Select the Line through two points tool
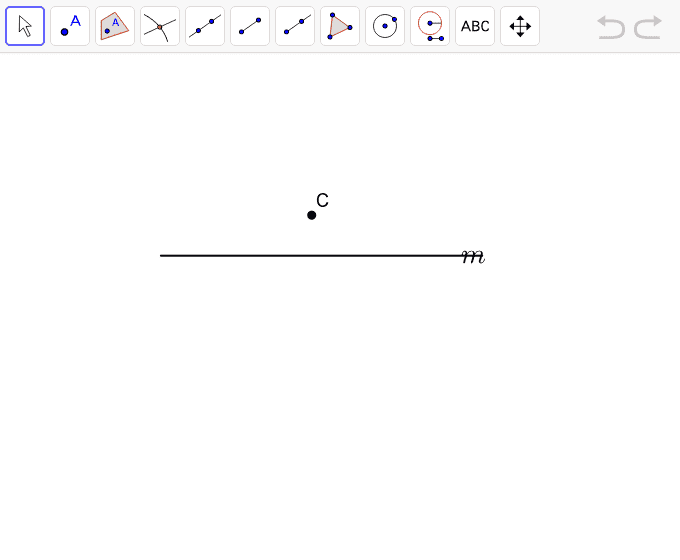680x560 pixels. [205, 26]
